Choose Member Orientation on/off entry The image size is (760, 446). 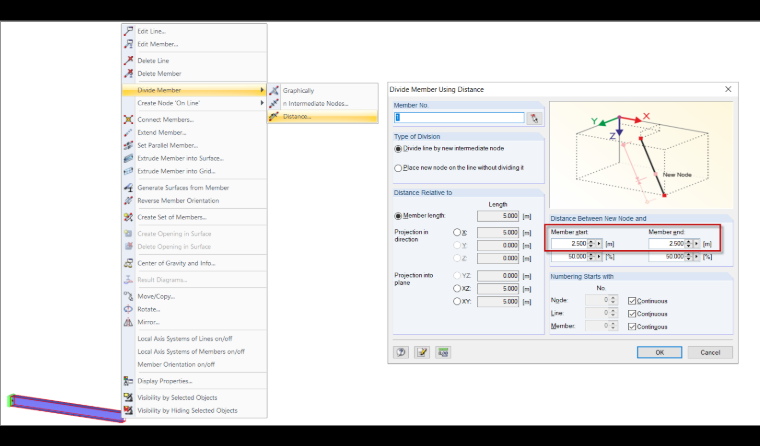pyautogui.click(x=194, y=365)
